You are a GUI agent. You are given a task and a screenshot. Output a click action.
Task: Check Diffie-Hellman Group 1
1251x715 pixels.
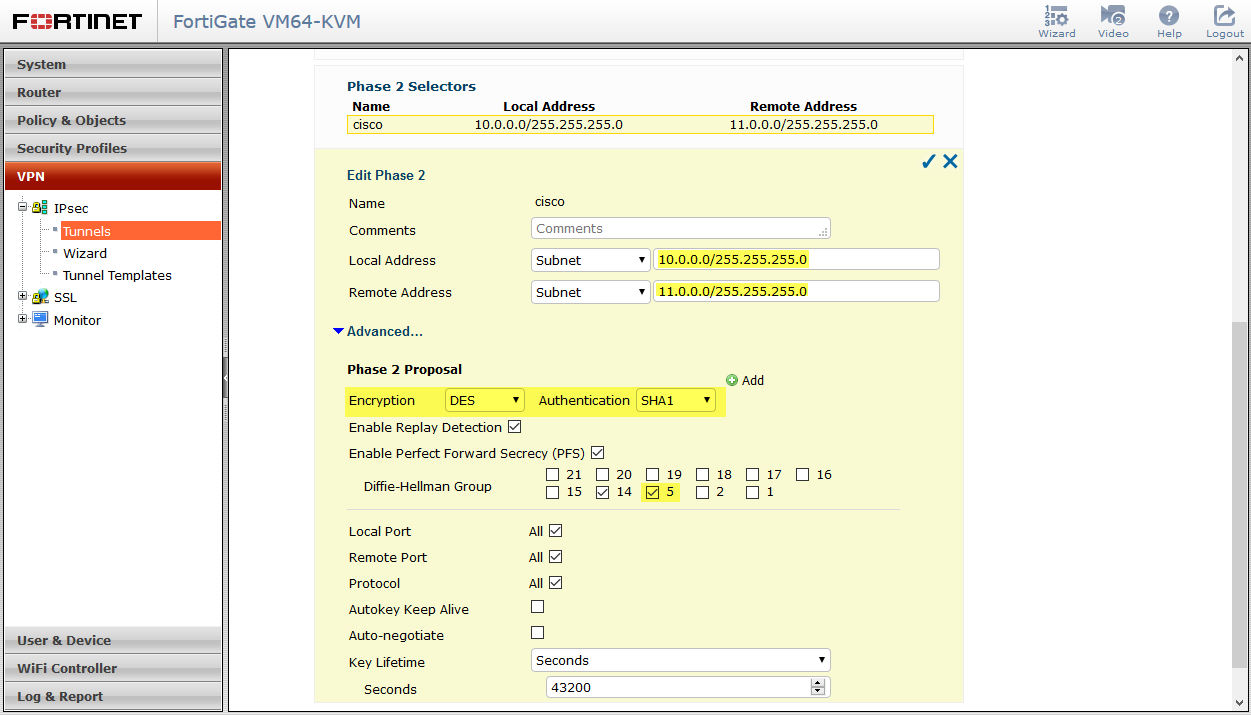(753, 492)
